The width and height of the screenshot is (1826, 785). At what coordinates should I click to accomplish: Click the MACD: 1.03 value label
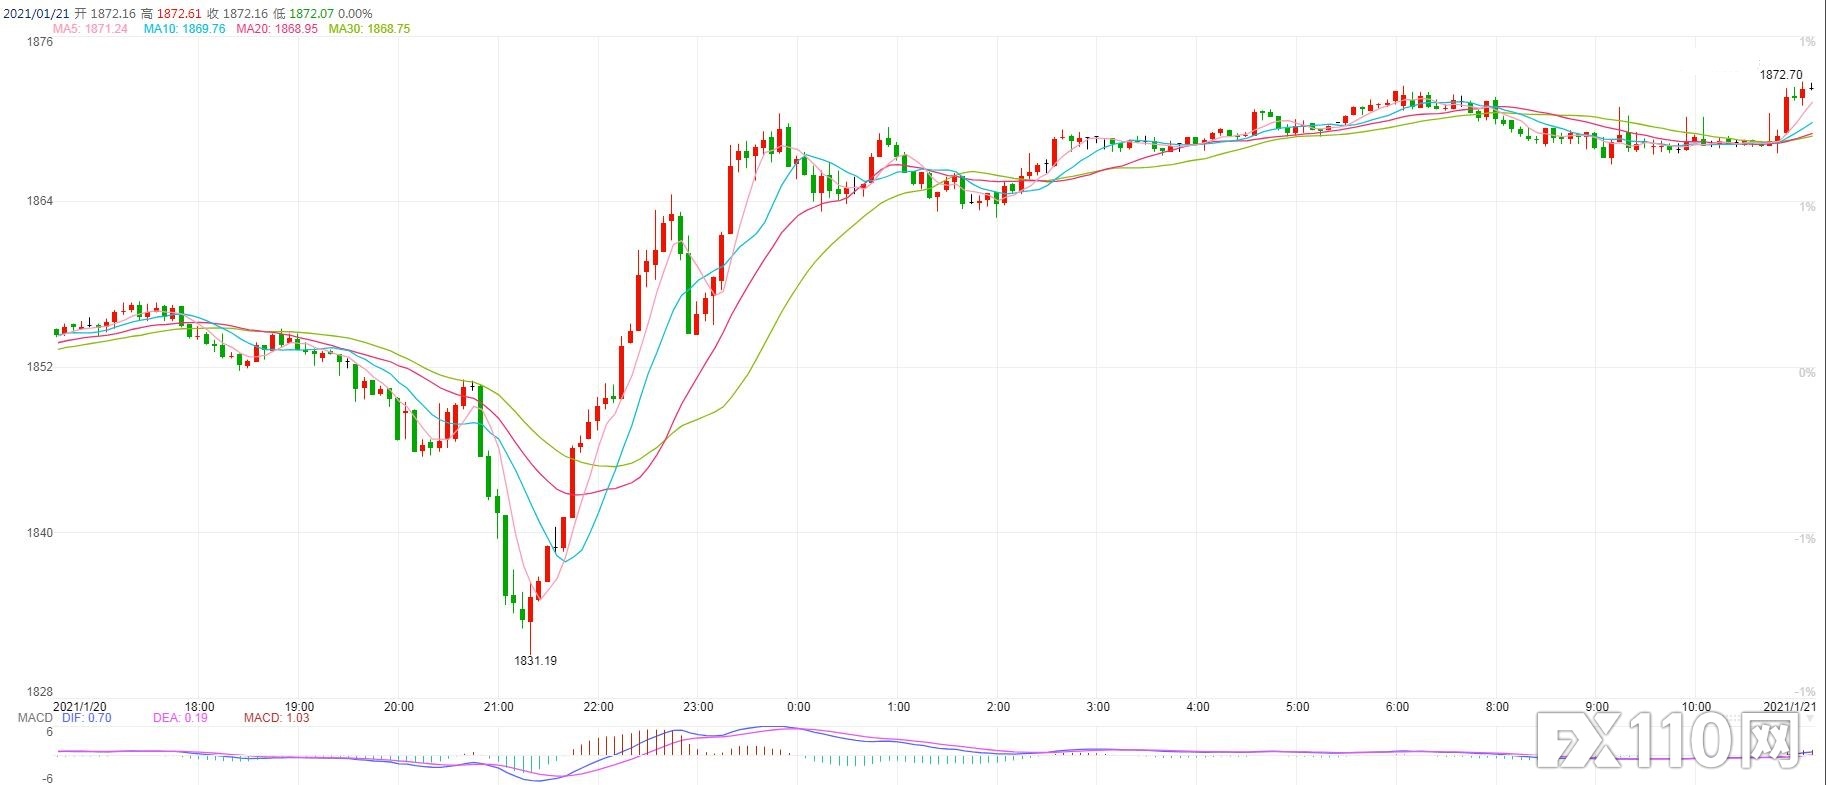tap(277, 718)
